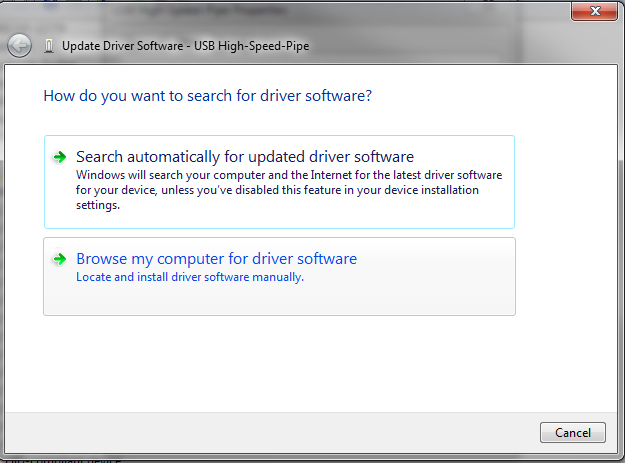Screen dimensions: 625x463
Task: Click 'Locate and install driver software manually' text
Action: click(190, 277)
